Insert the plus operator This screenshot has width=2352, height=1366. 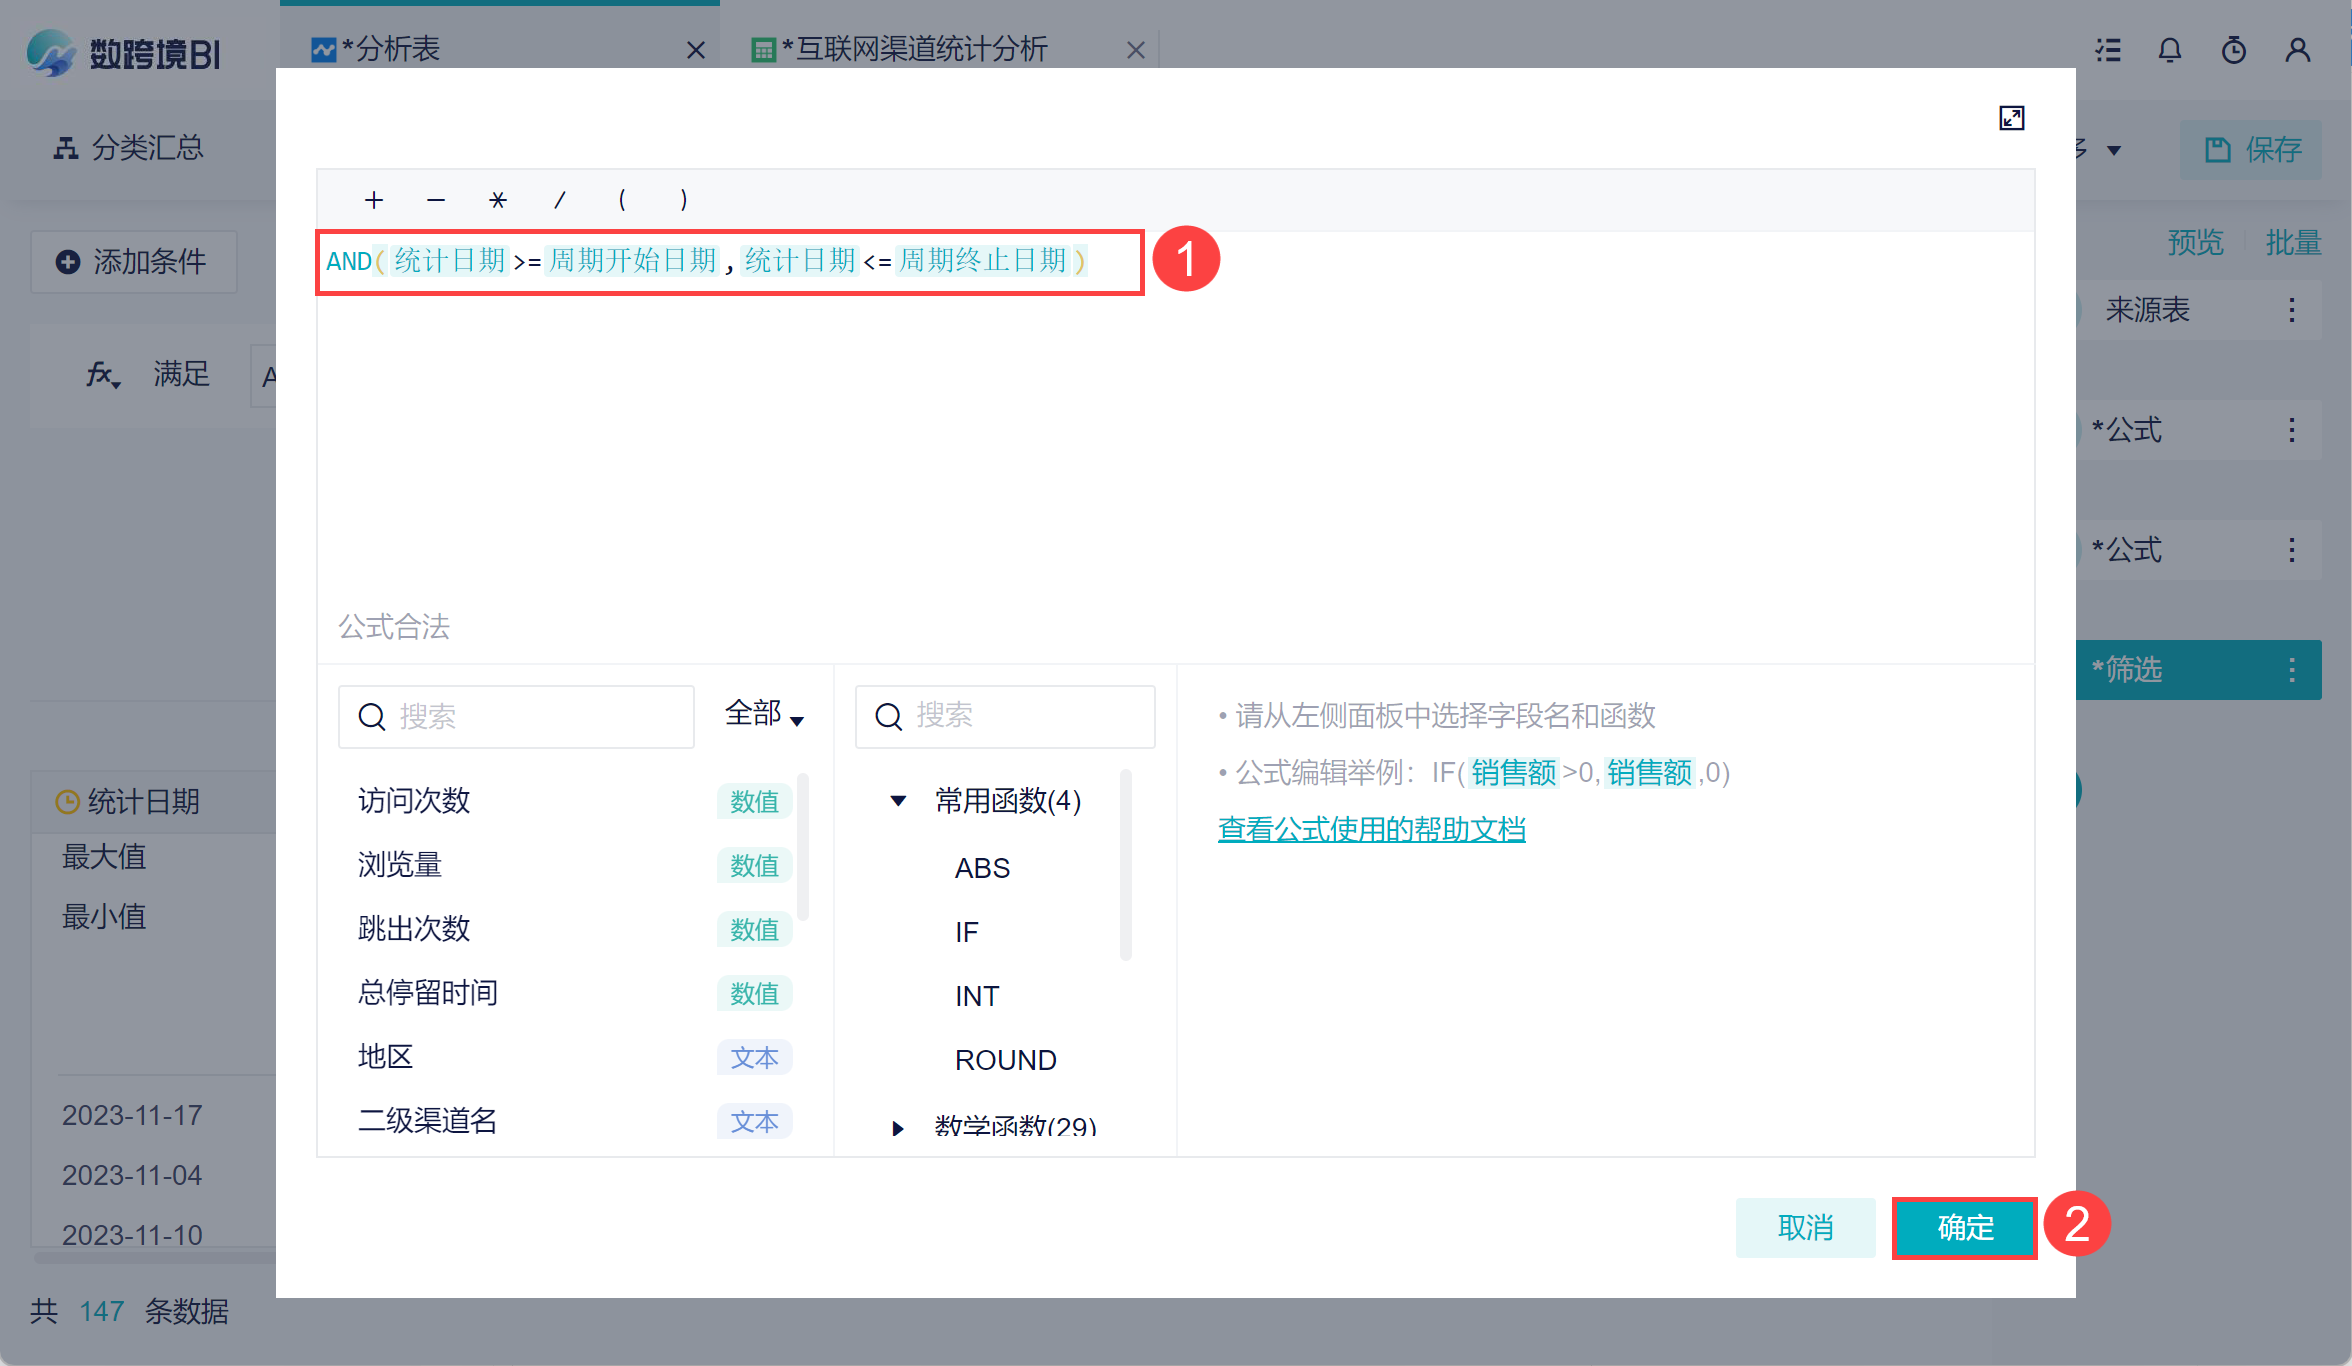point(373,200)
